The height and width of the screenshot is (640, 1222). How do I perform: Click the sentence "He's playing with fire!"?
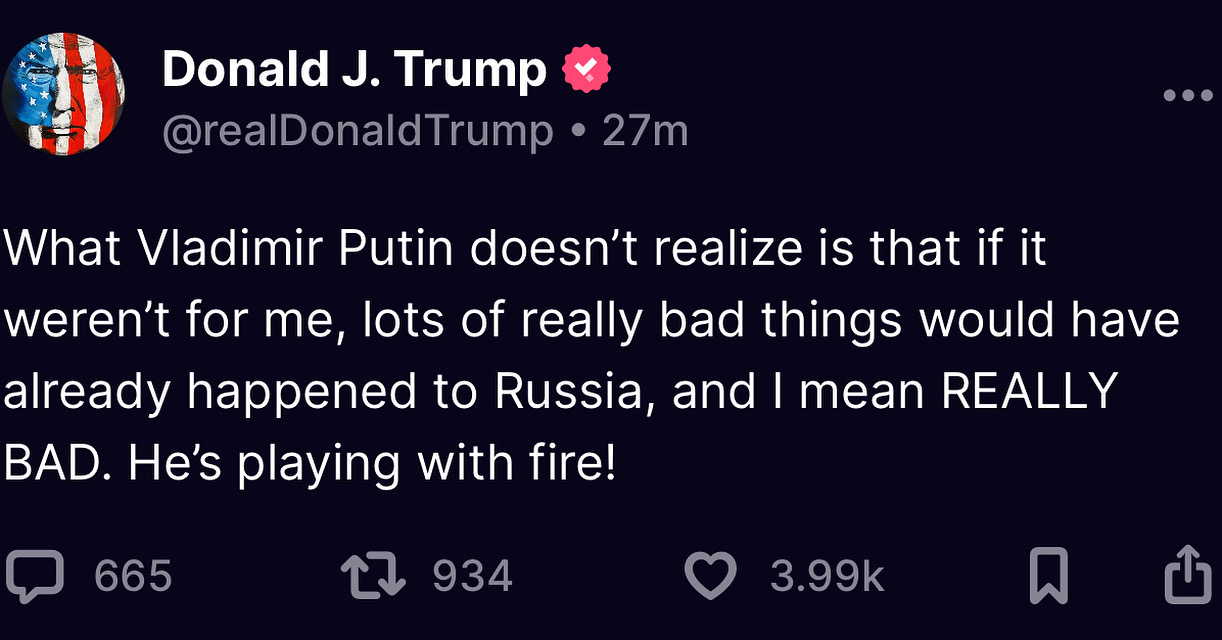pyautogui.click(x=374, y=462)
